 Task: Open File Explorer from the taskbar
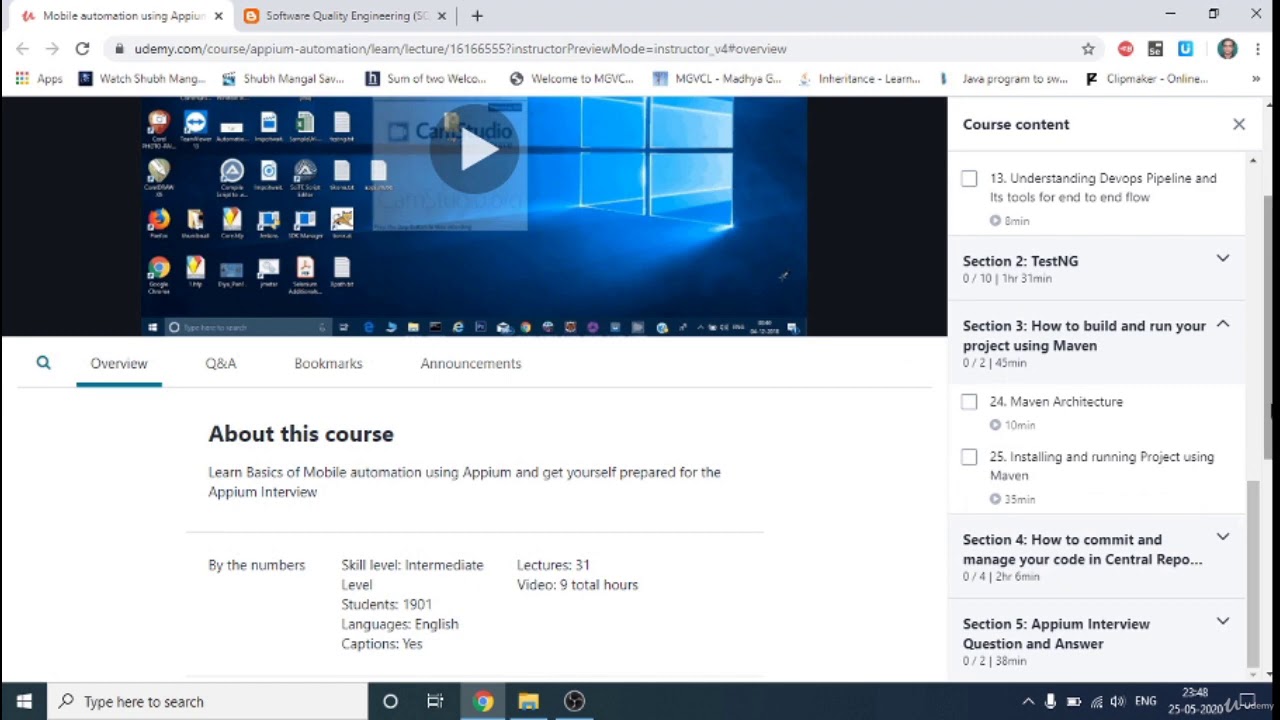click(529, 701)
